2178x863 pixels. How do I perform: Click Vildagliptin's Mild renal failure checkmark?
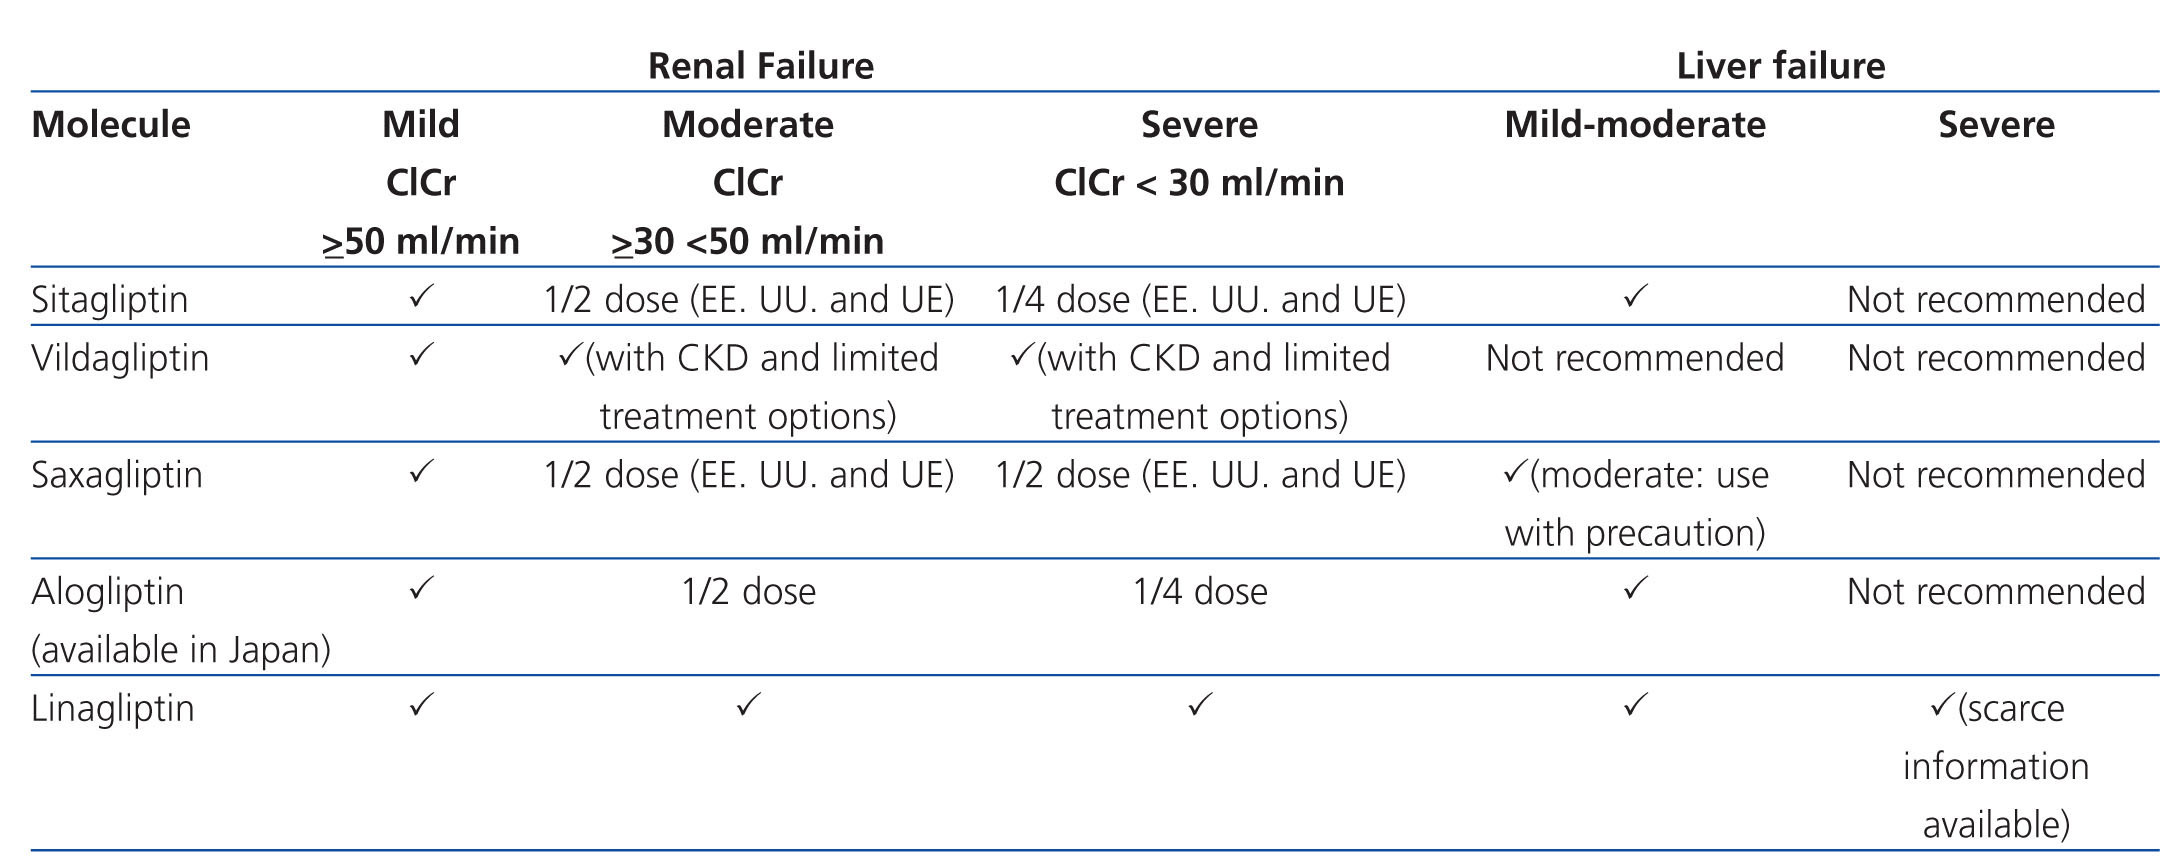click(x=421, y=355)
